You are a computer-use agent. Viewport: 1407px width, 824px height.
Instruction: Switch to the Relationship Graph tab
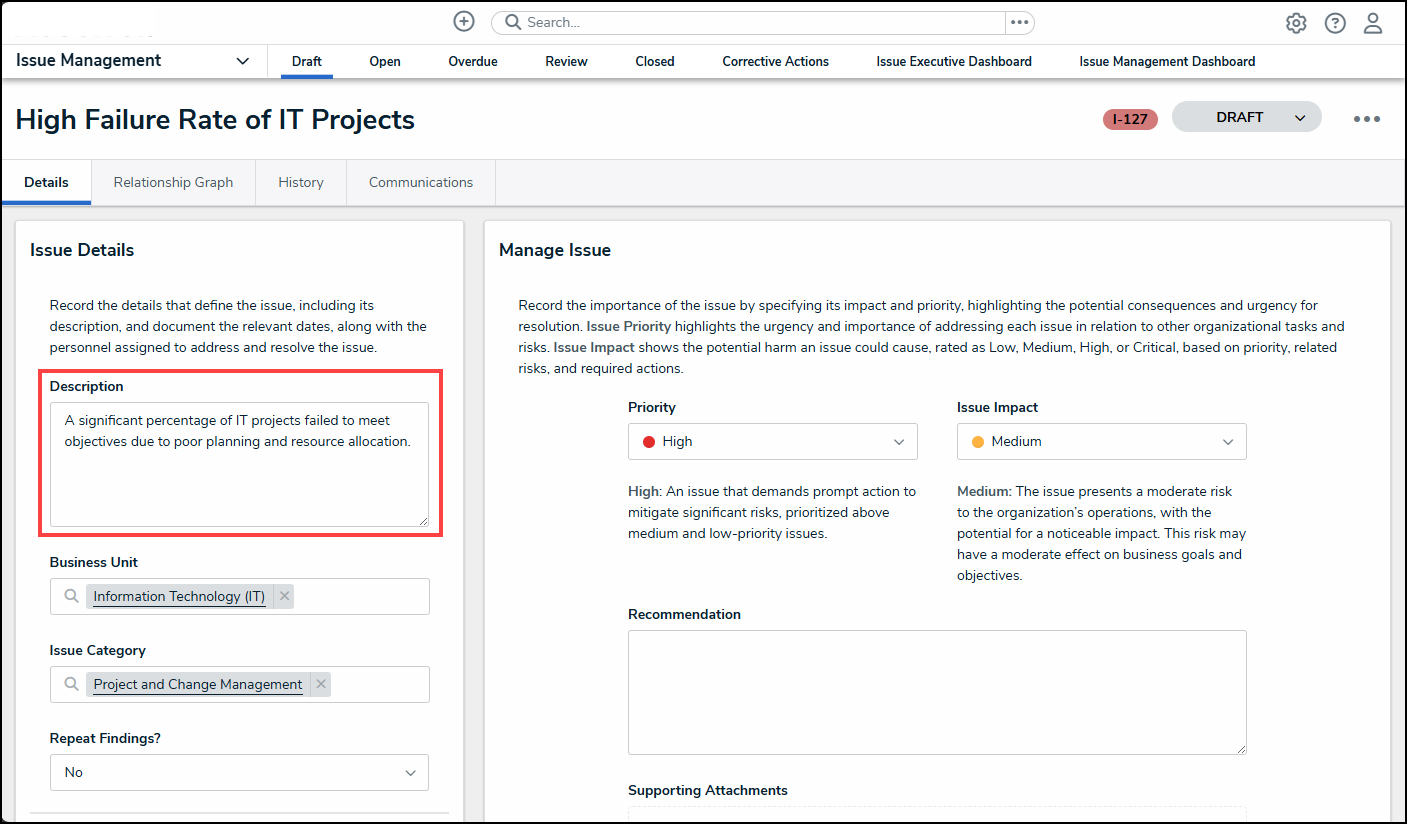tap(173, 182)
